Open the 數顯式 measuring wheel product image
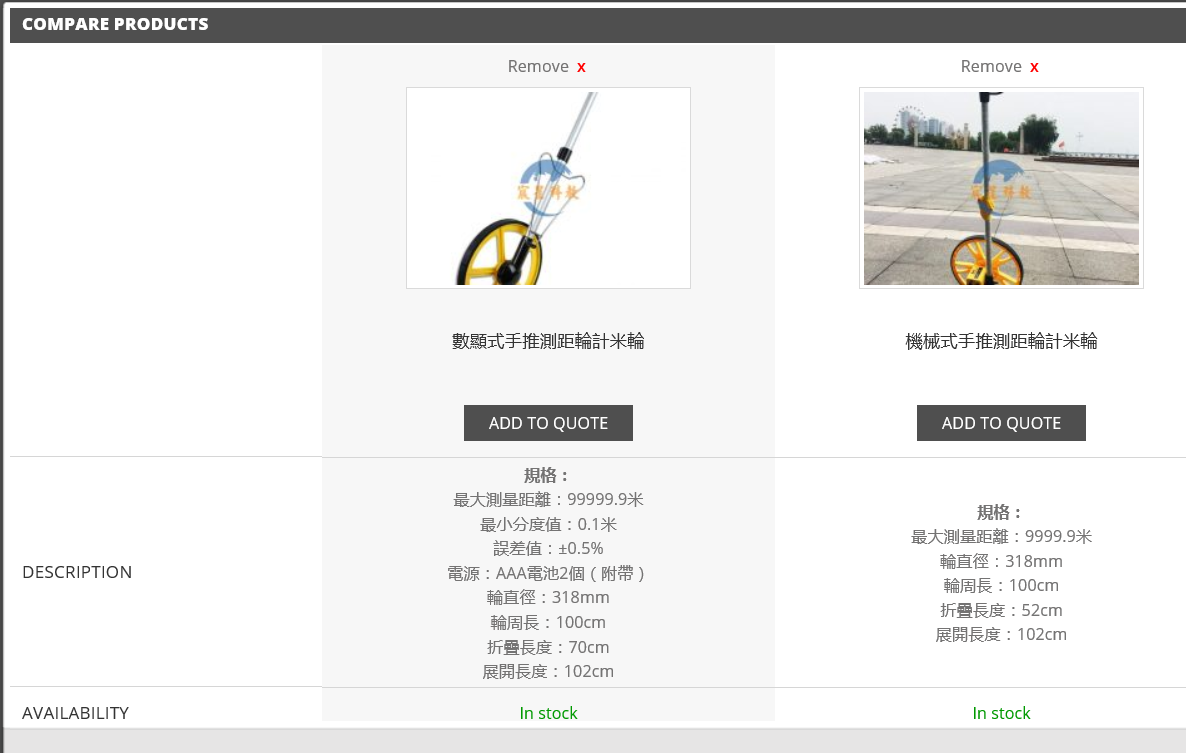1186x753 pixels. point(548,188)
